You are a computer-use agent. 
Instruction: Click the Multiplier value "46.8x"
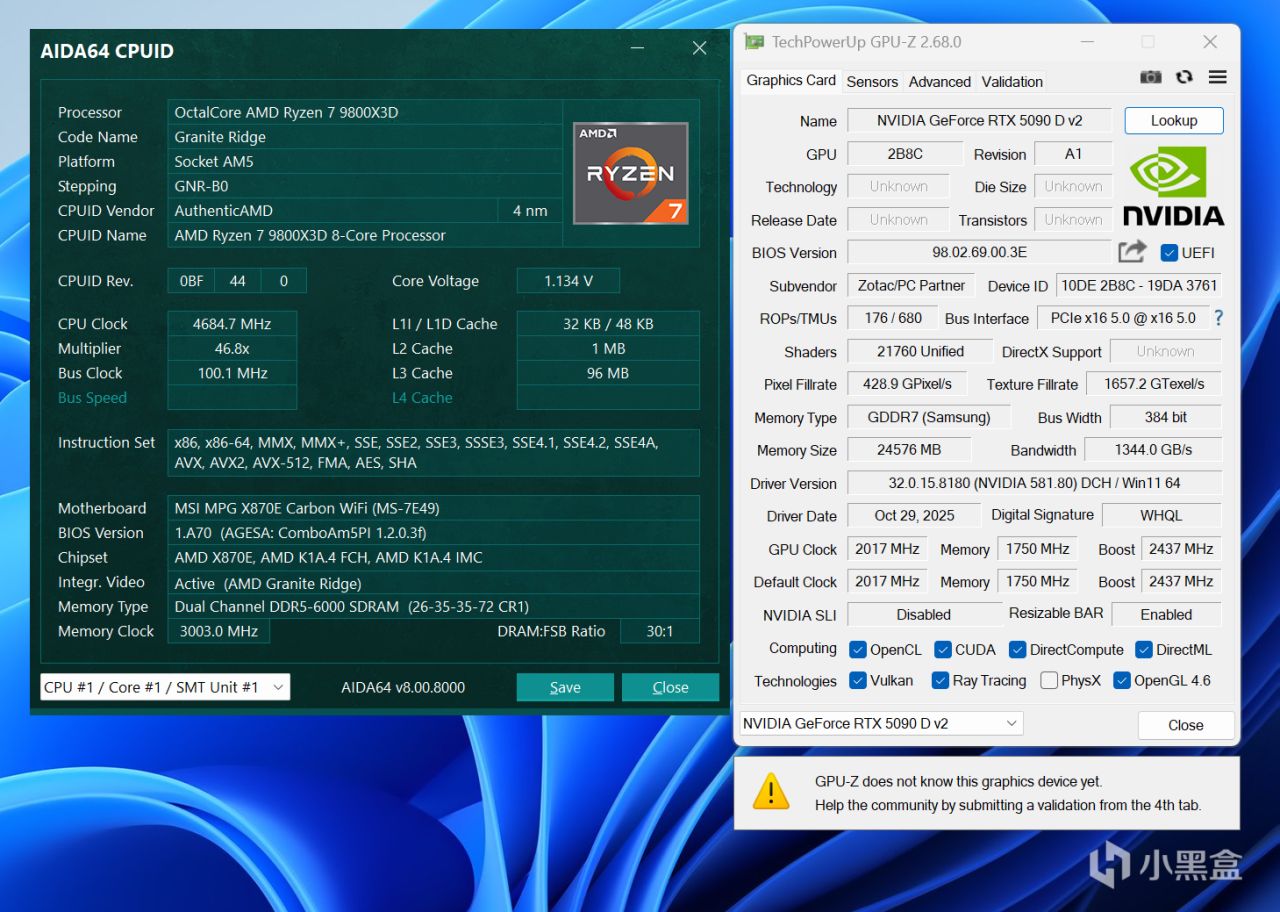[232, 349]
